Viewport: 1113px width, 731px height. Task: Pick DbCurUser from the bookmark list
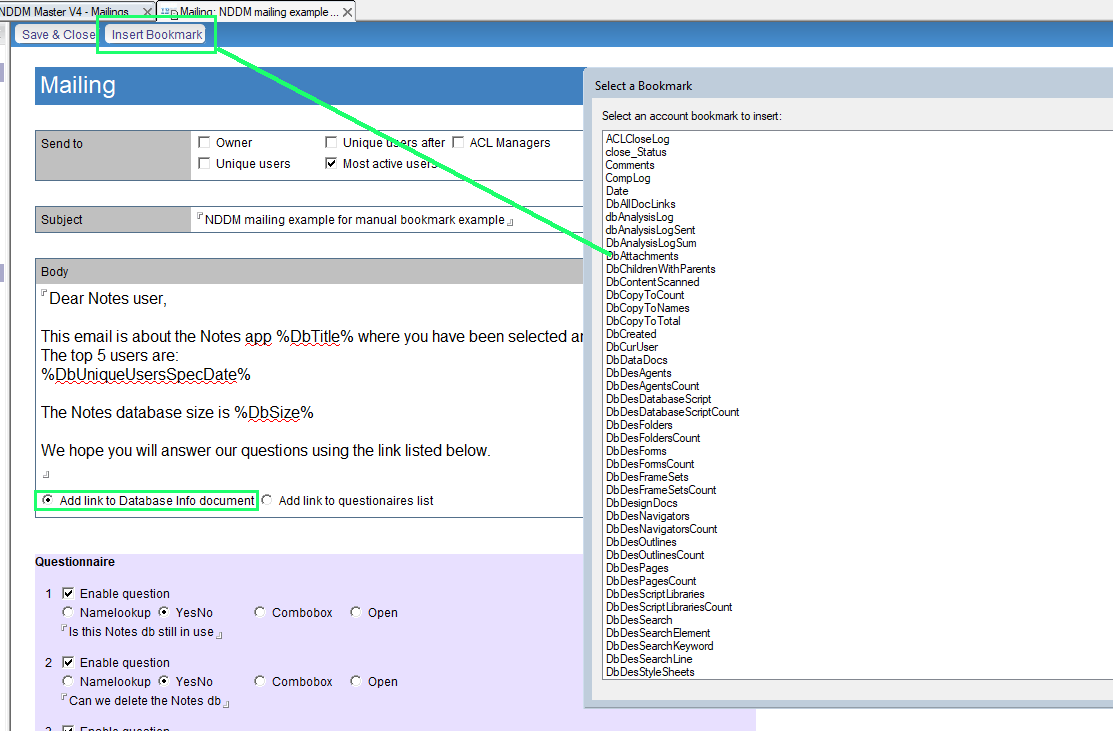[x=631, y=347]
